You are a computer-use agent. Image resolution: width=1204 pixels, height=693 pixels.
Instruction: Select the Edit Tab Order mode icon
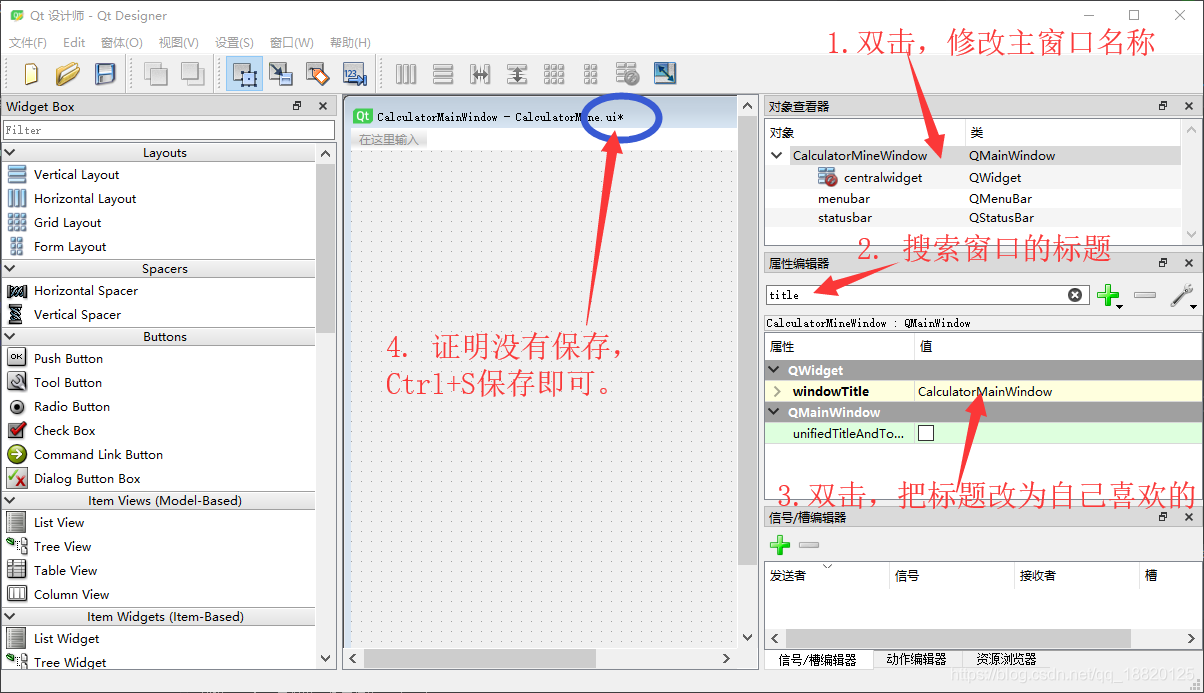(353, 73)
